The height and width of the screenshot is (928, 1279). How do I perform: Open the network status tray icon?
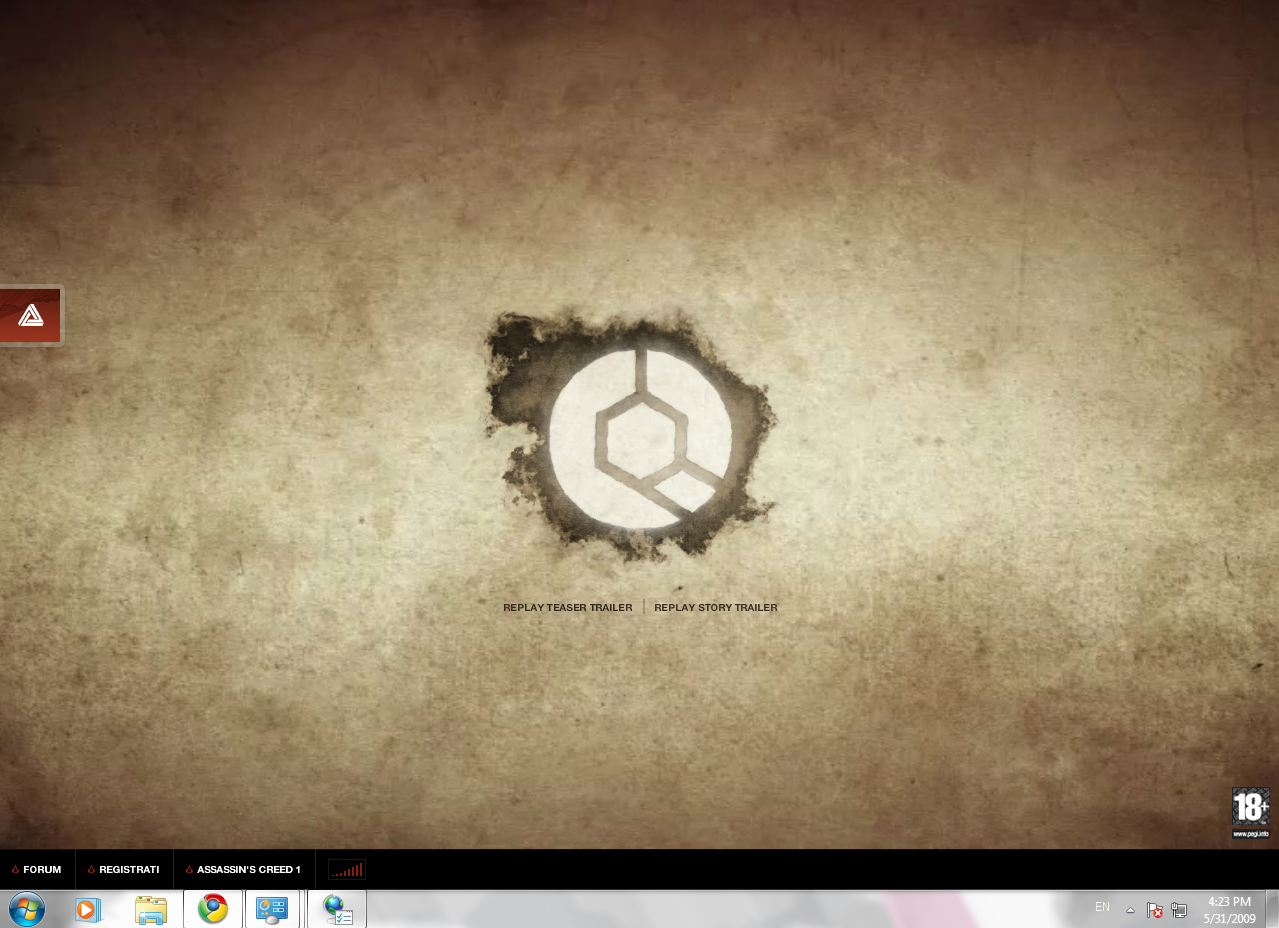coord(1179,910)
